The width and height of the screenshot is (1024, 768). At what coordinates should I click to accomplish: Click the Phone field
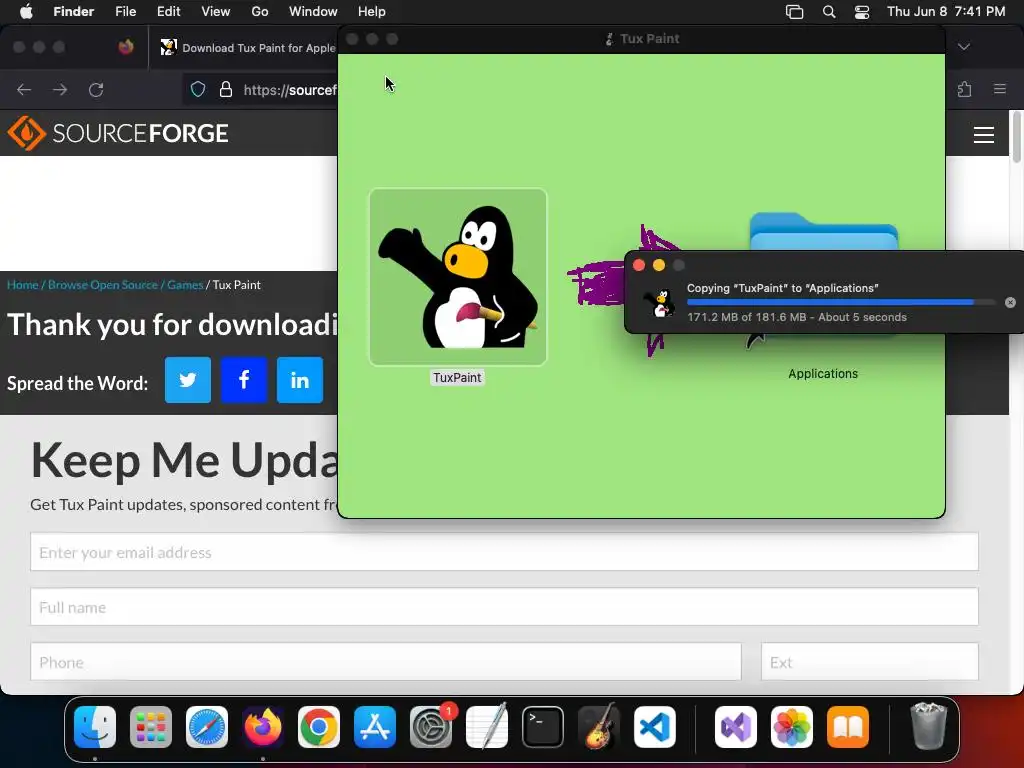pos(386,662)
